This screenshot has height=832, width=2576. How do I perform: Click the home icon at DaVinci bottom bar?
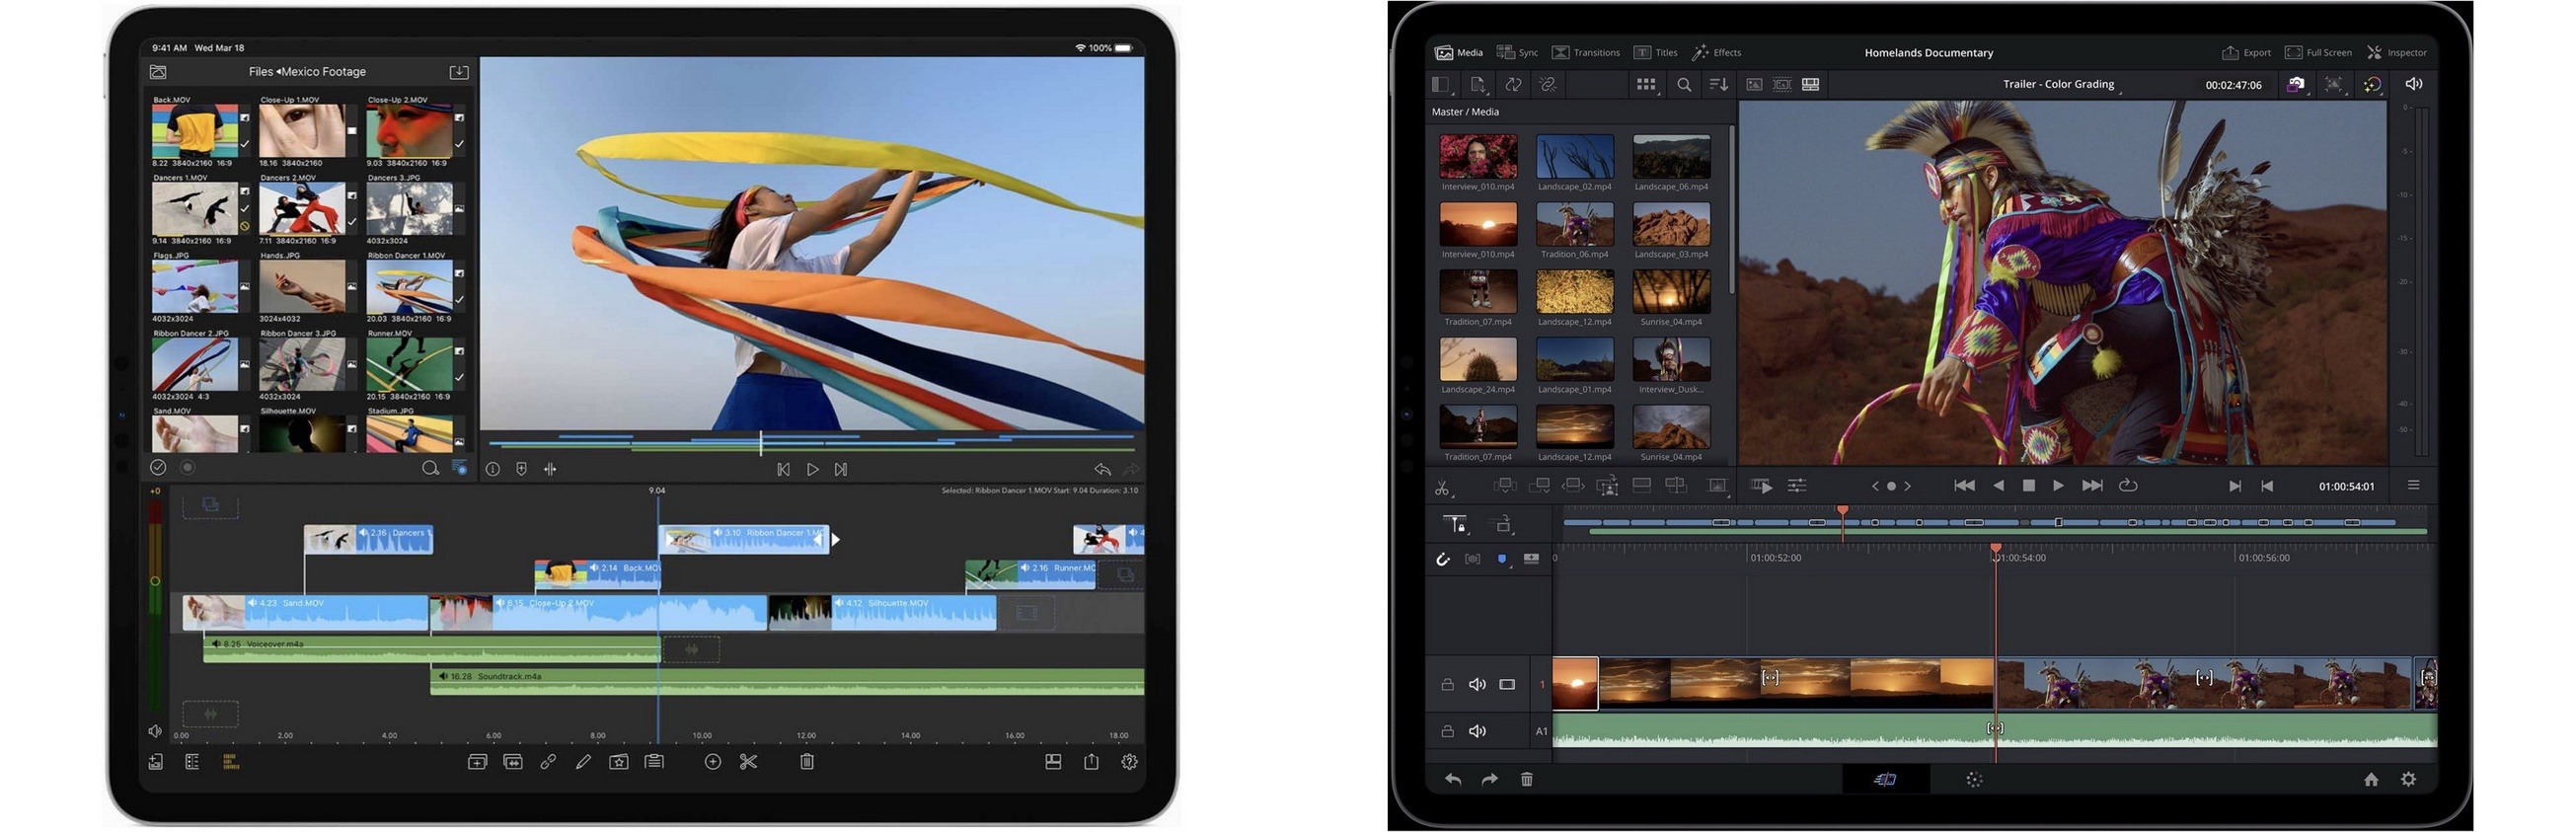(x=2371, y=780)
